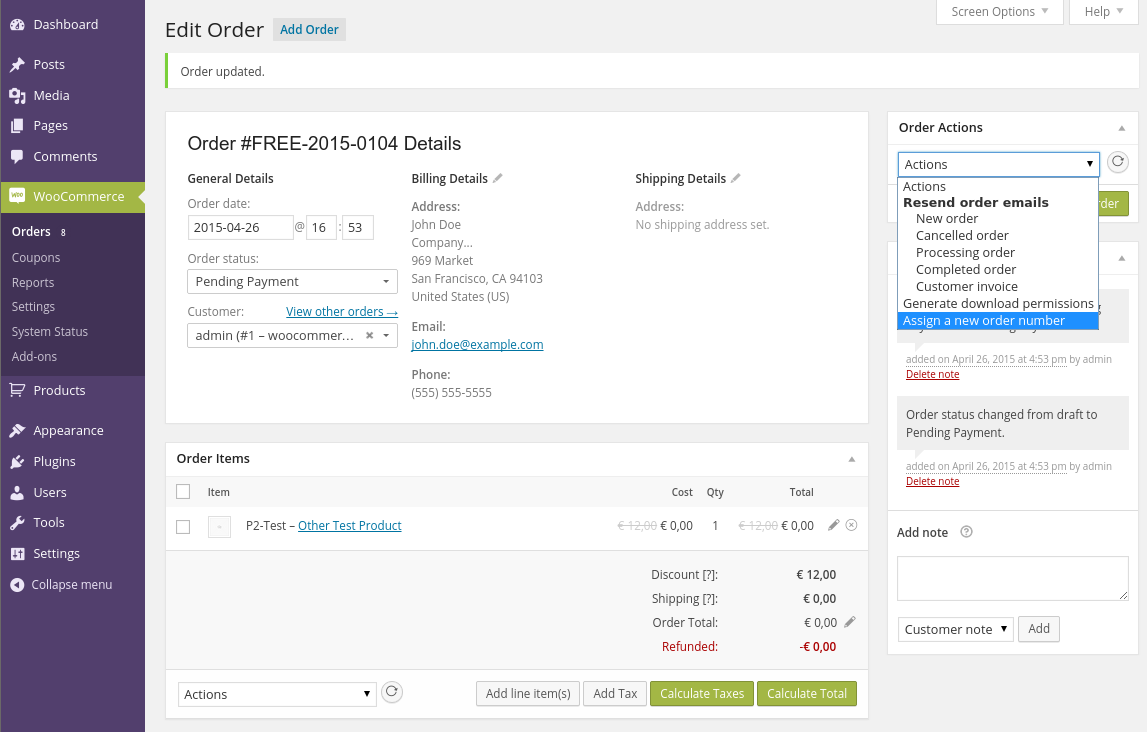The width and height of the screenshot is (1147, 732).
Task: Collapse the Order Items panel
Action: point(852,459)
